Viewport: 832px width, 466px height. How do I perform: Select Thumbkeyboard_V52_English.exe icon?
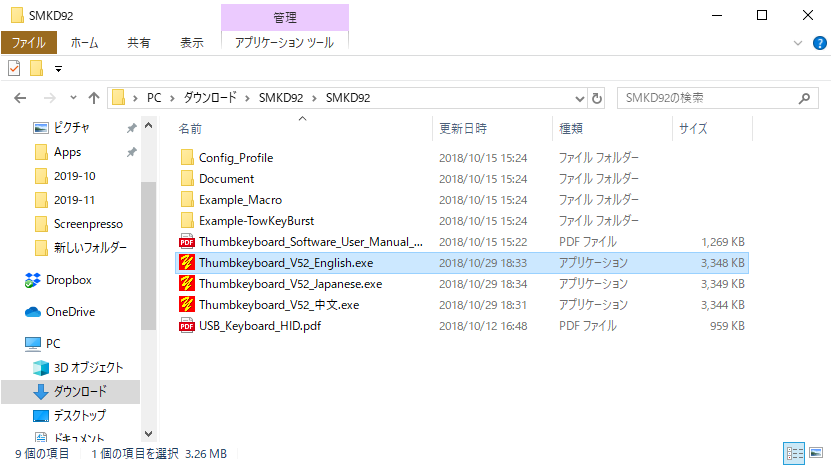pyautogui.click(x=187, y=263)
